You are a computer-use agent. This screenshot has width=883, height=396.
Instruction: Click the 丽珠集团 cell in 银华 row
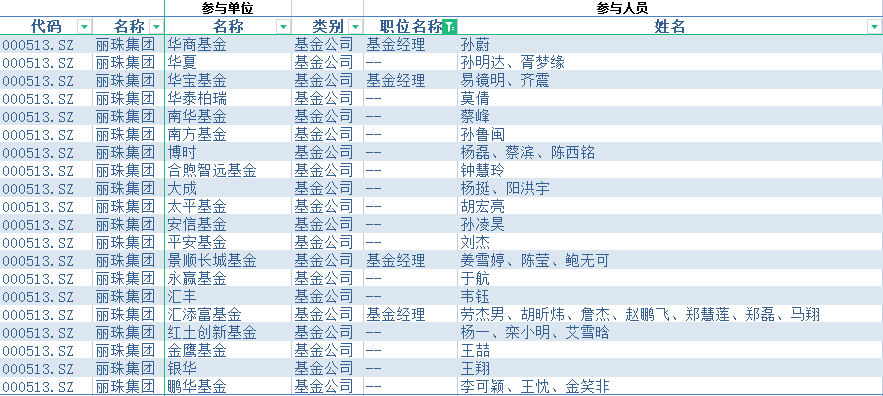[x=128, y=368]
